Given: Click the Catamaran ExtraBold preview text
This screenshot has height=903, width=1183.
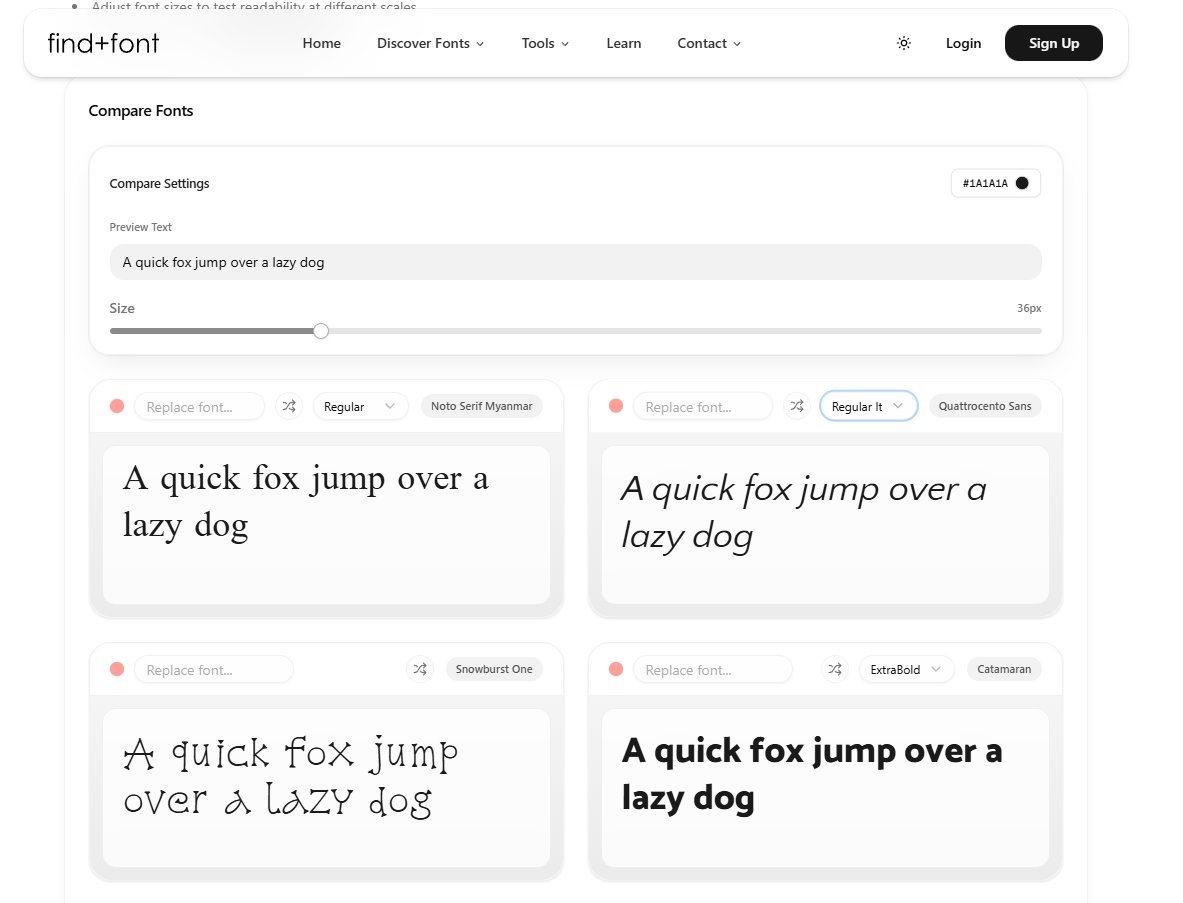Looking at the screenshot, I should click(x=812, y=774).
